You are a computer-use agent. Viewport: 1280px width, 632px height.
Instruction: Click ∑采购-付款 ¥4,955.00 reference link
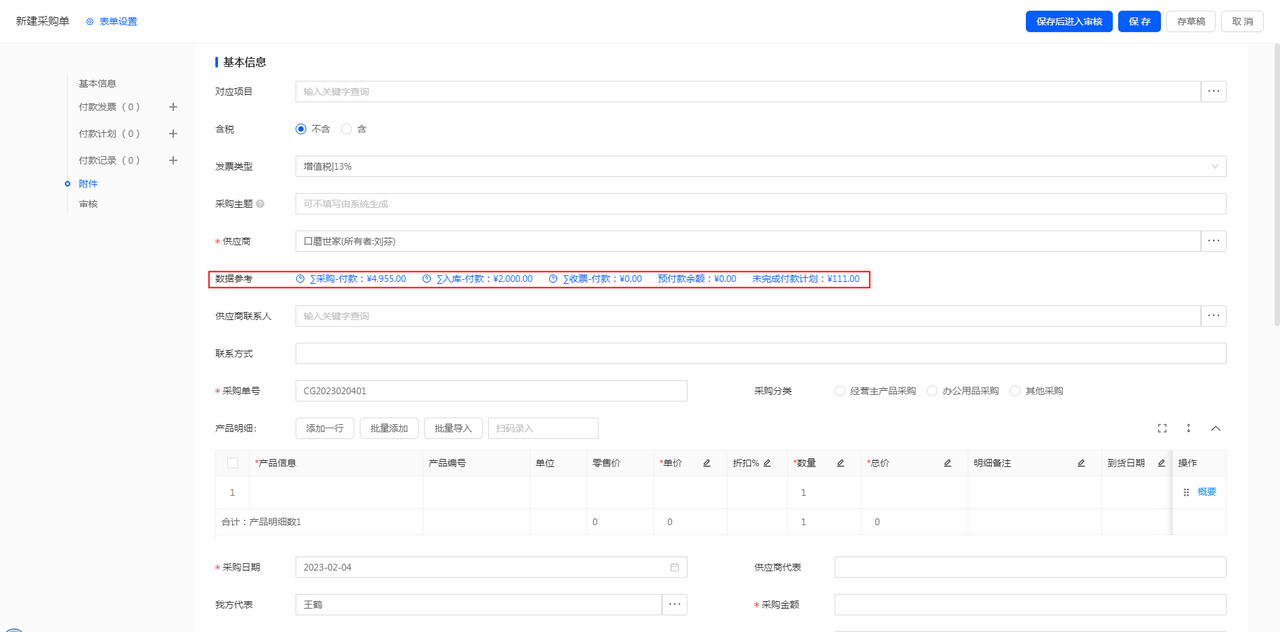[358, 279]
